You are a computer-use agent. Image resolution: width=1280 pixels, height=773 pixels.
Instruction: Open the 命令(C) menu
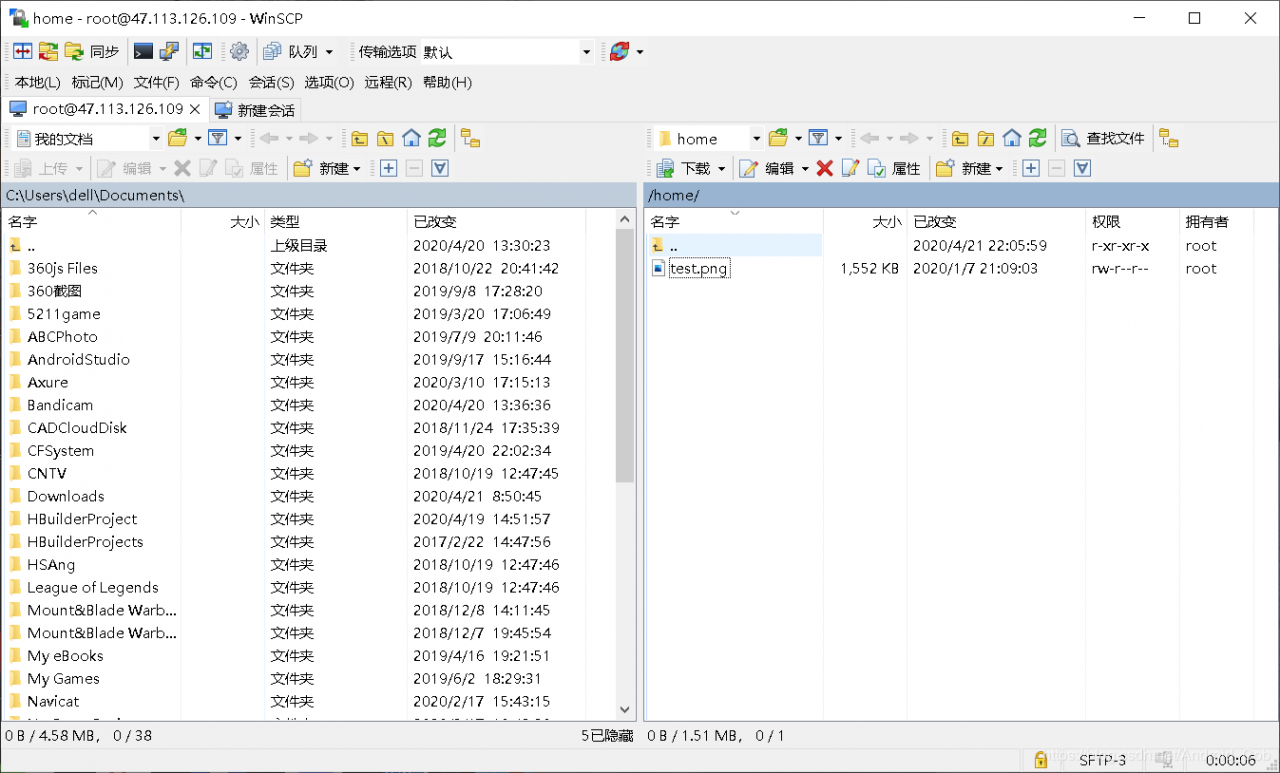tap(213, 82)
